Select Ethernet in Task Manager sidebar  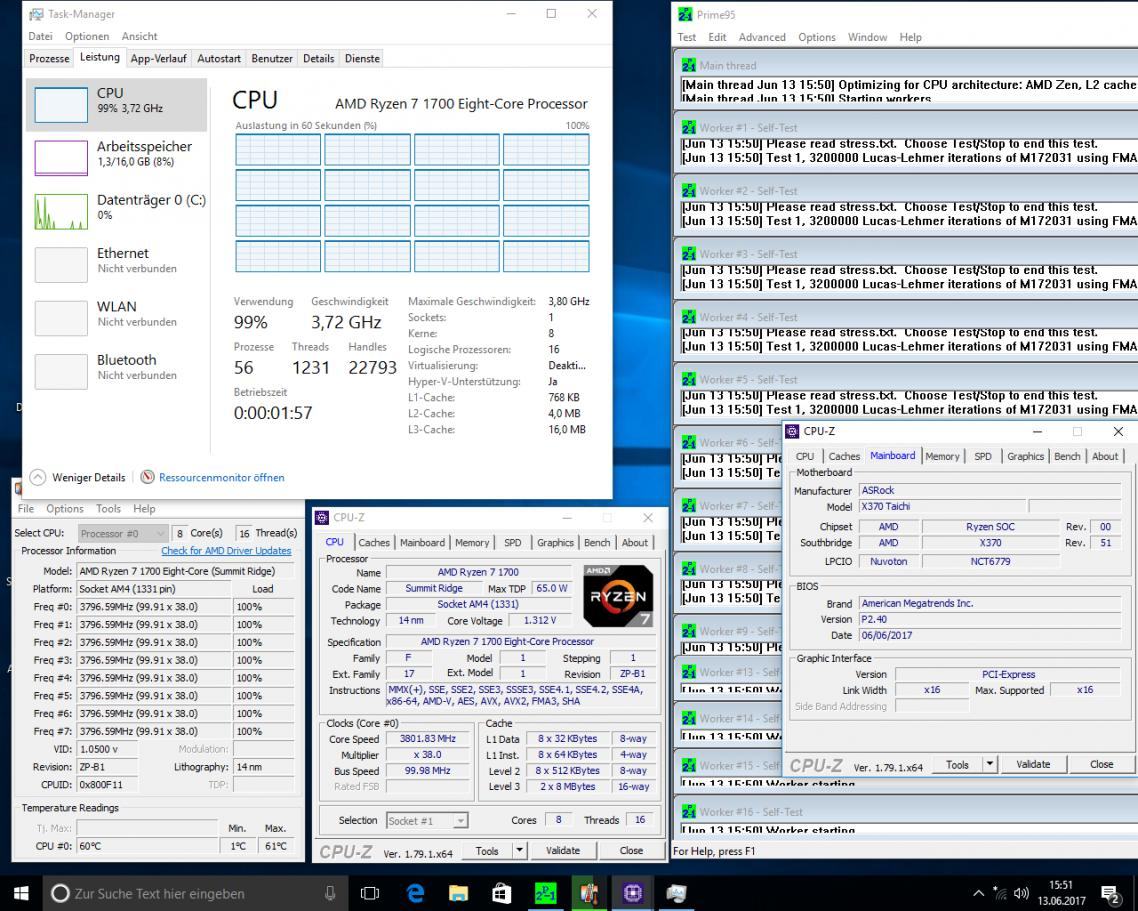118,264
